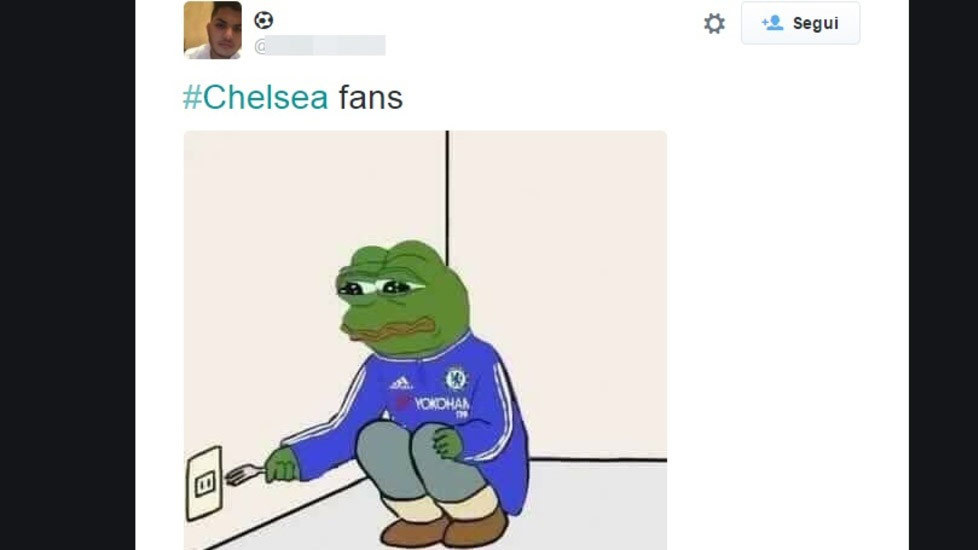Click the word fans in the tweet
Image resolution: width=978 pixels, height=550 pixels.
370,98
